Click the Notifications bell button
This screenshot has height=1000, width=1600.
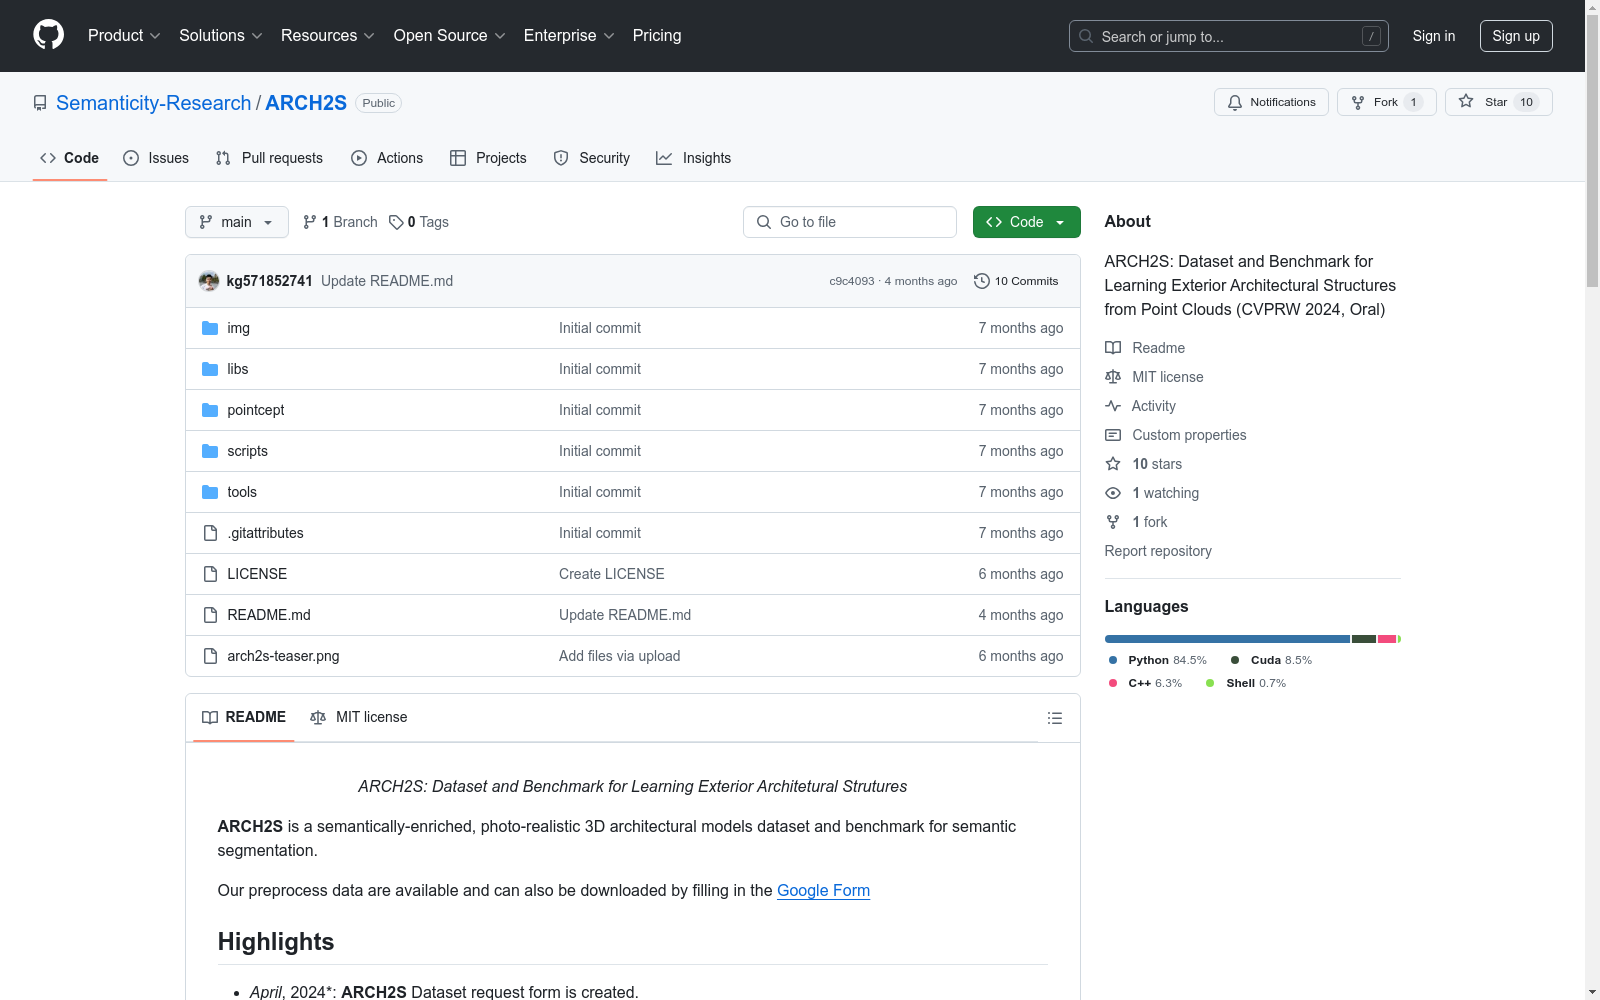click(x=1271, y=102)
